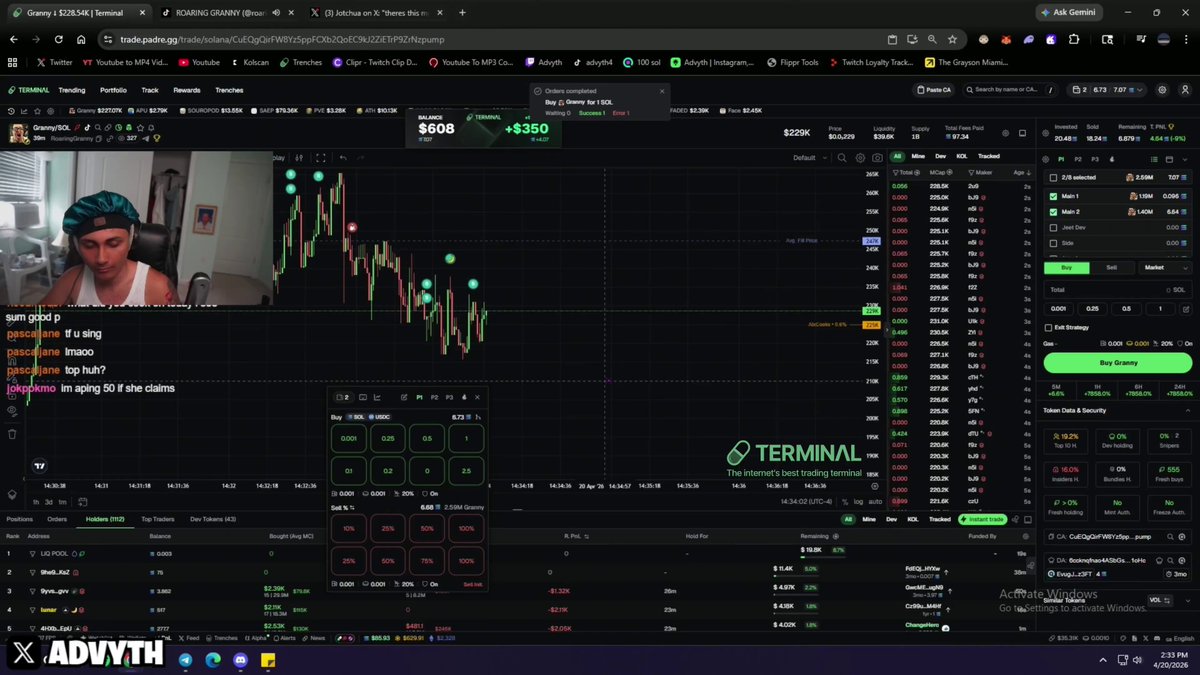Check the Side wallet

[1053, 243]
